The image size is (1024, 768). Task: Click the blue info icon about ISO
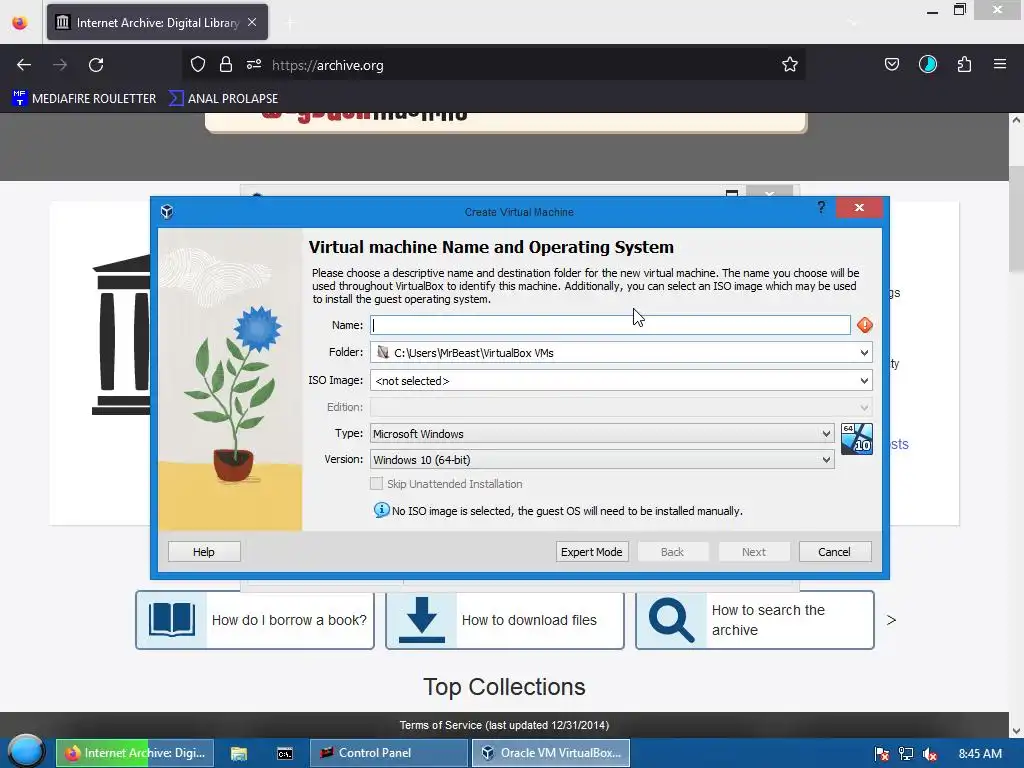[381, 510]
